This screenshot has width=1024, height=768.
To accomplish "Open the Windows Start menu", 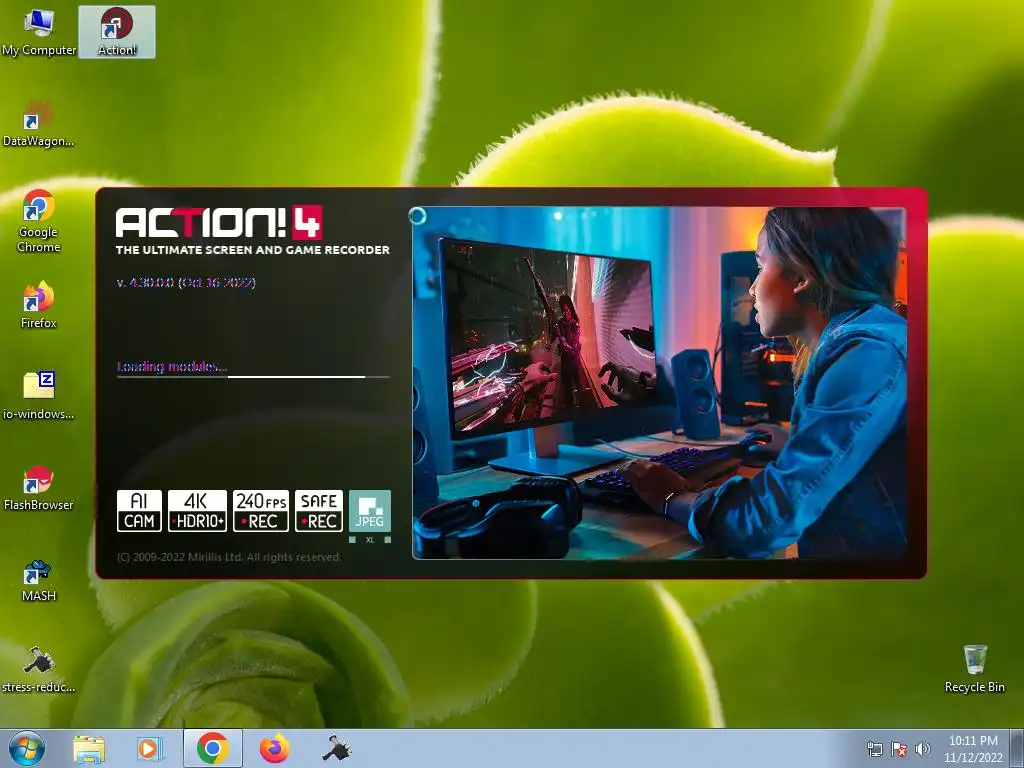I will point(26,748).
